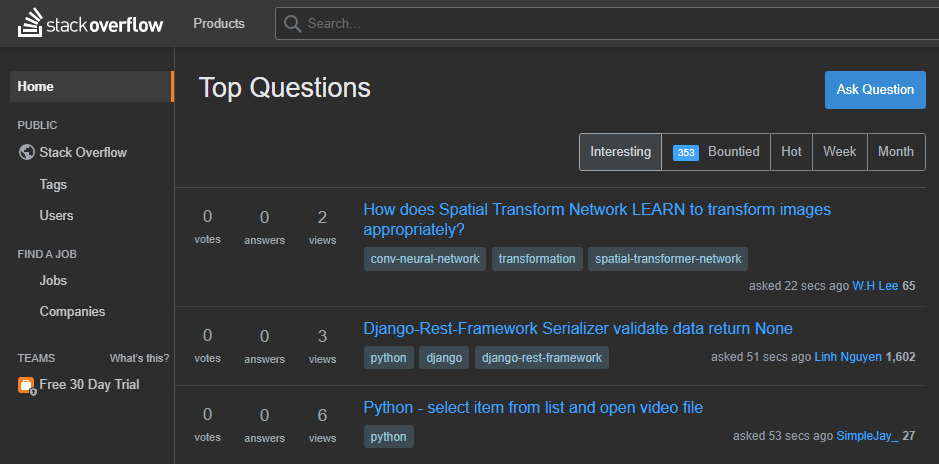This screenshot has height=464, width=939.
Task: Click the orange Teams briefcase icon
Action: point(26,385)
